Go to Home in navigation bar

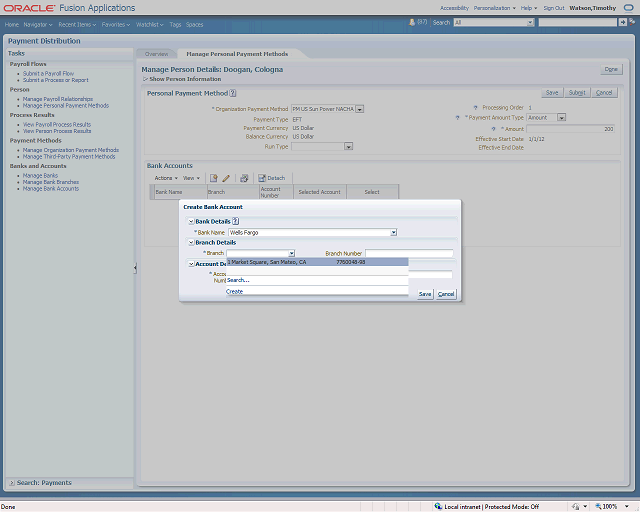12,24
